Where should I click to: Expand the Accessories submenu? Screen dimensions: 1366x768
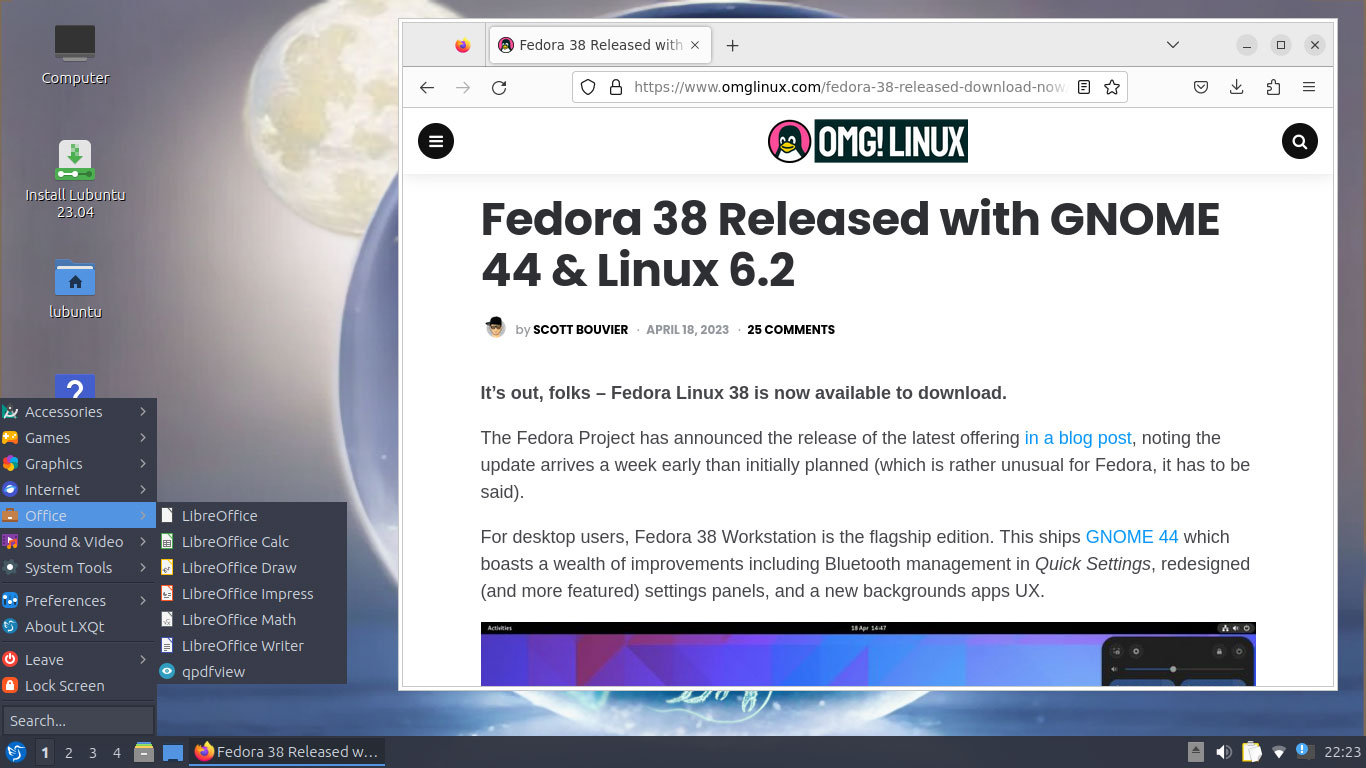pos(78,412)
